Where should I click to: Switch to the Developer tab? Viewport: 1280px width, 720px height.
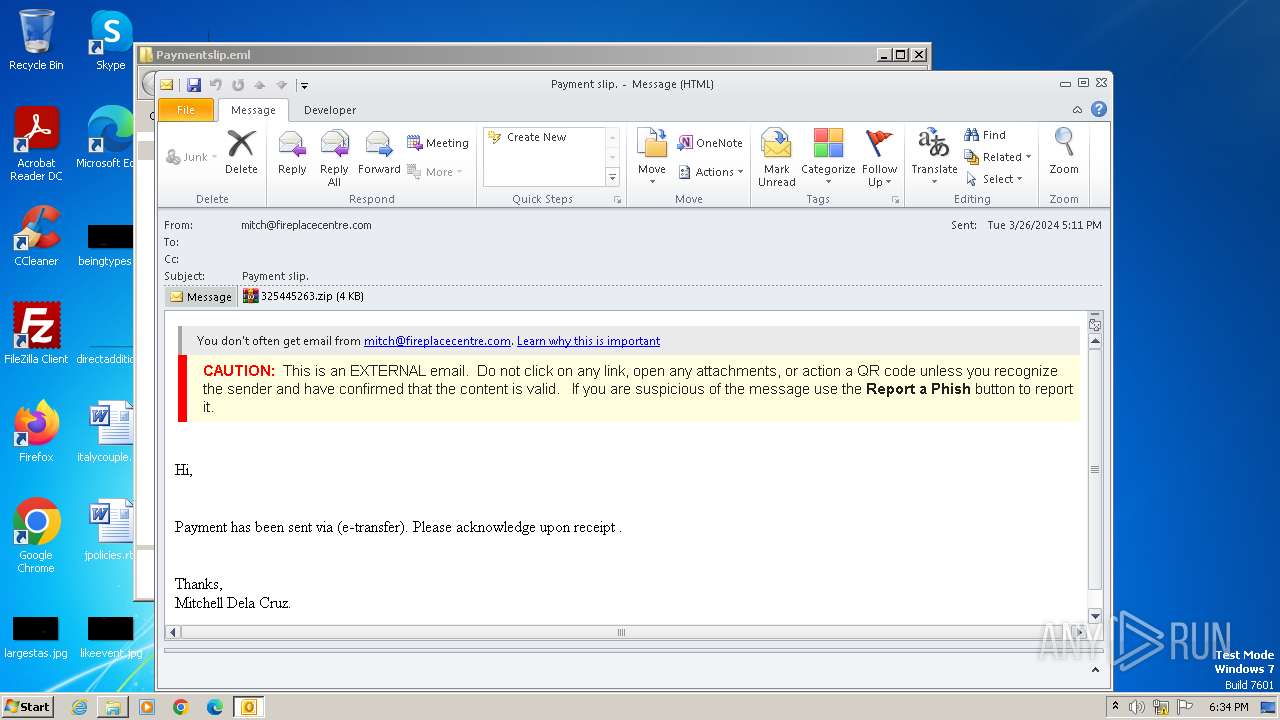click(x=330, y=110)
